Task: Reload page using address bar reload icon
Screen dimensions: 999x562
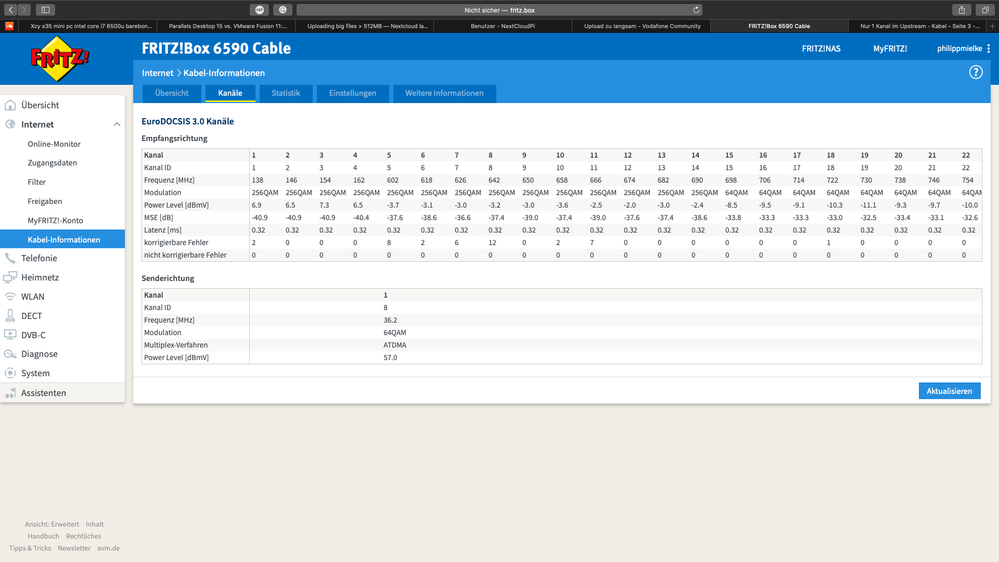Action: (696, 10)
